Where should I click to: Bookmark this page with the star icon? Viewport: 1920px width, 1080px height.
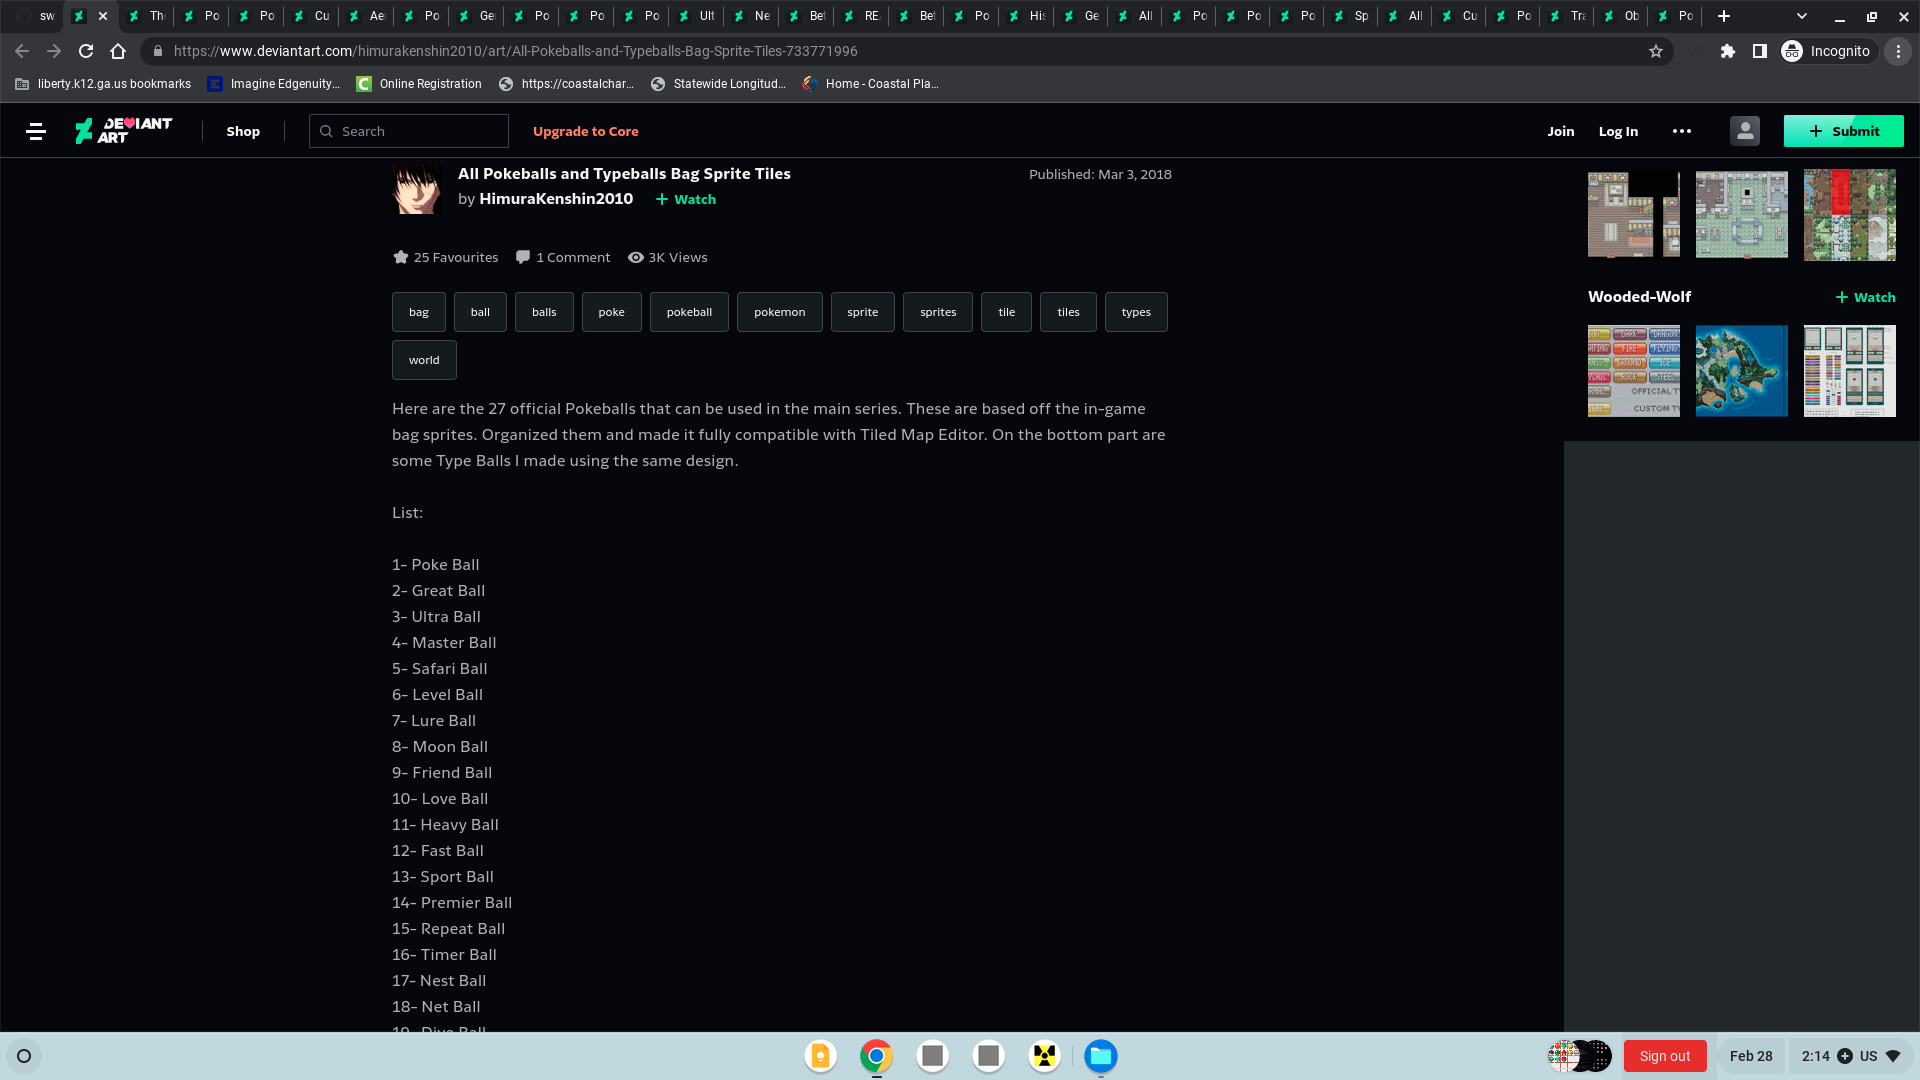[x=1656, y=51]
